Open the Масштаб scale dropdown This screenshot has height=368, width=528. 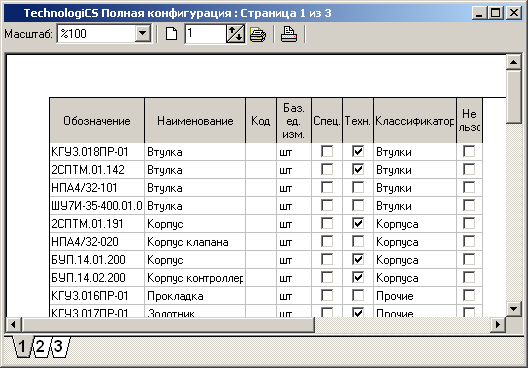(143, 33)
